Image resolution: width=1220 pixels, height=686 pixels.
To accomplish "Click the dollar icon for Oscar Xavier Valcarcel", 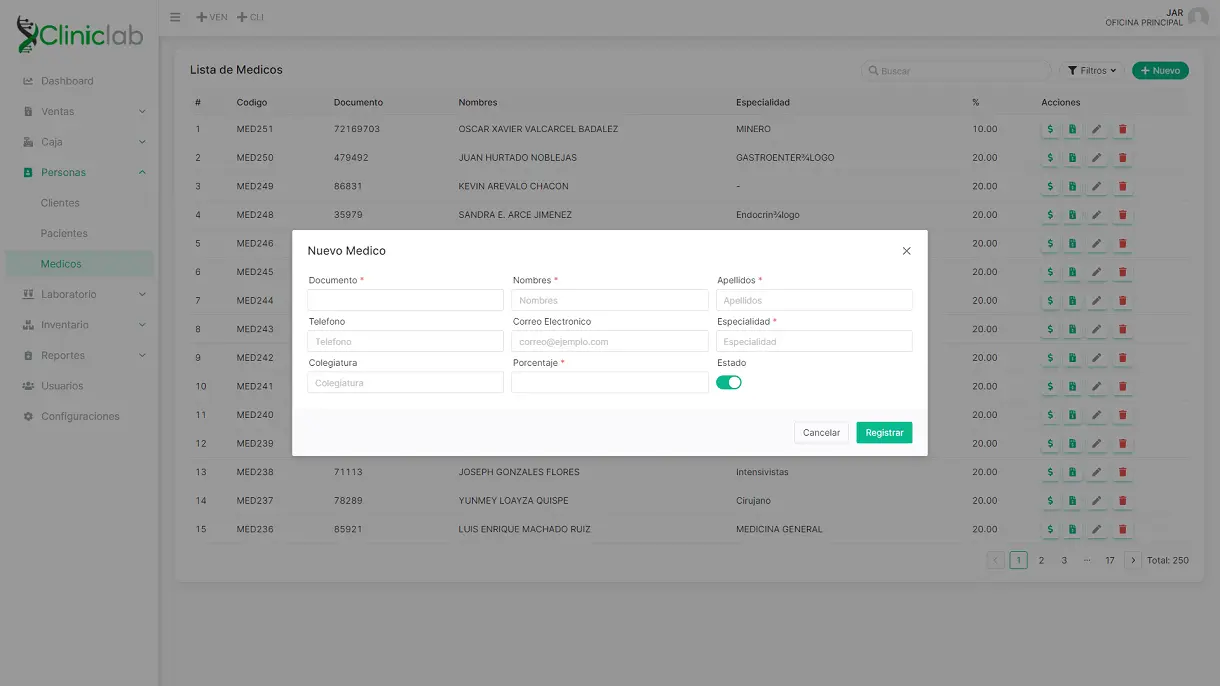I will coord(1049,129).
